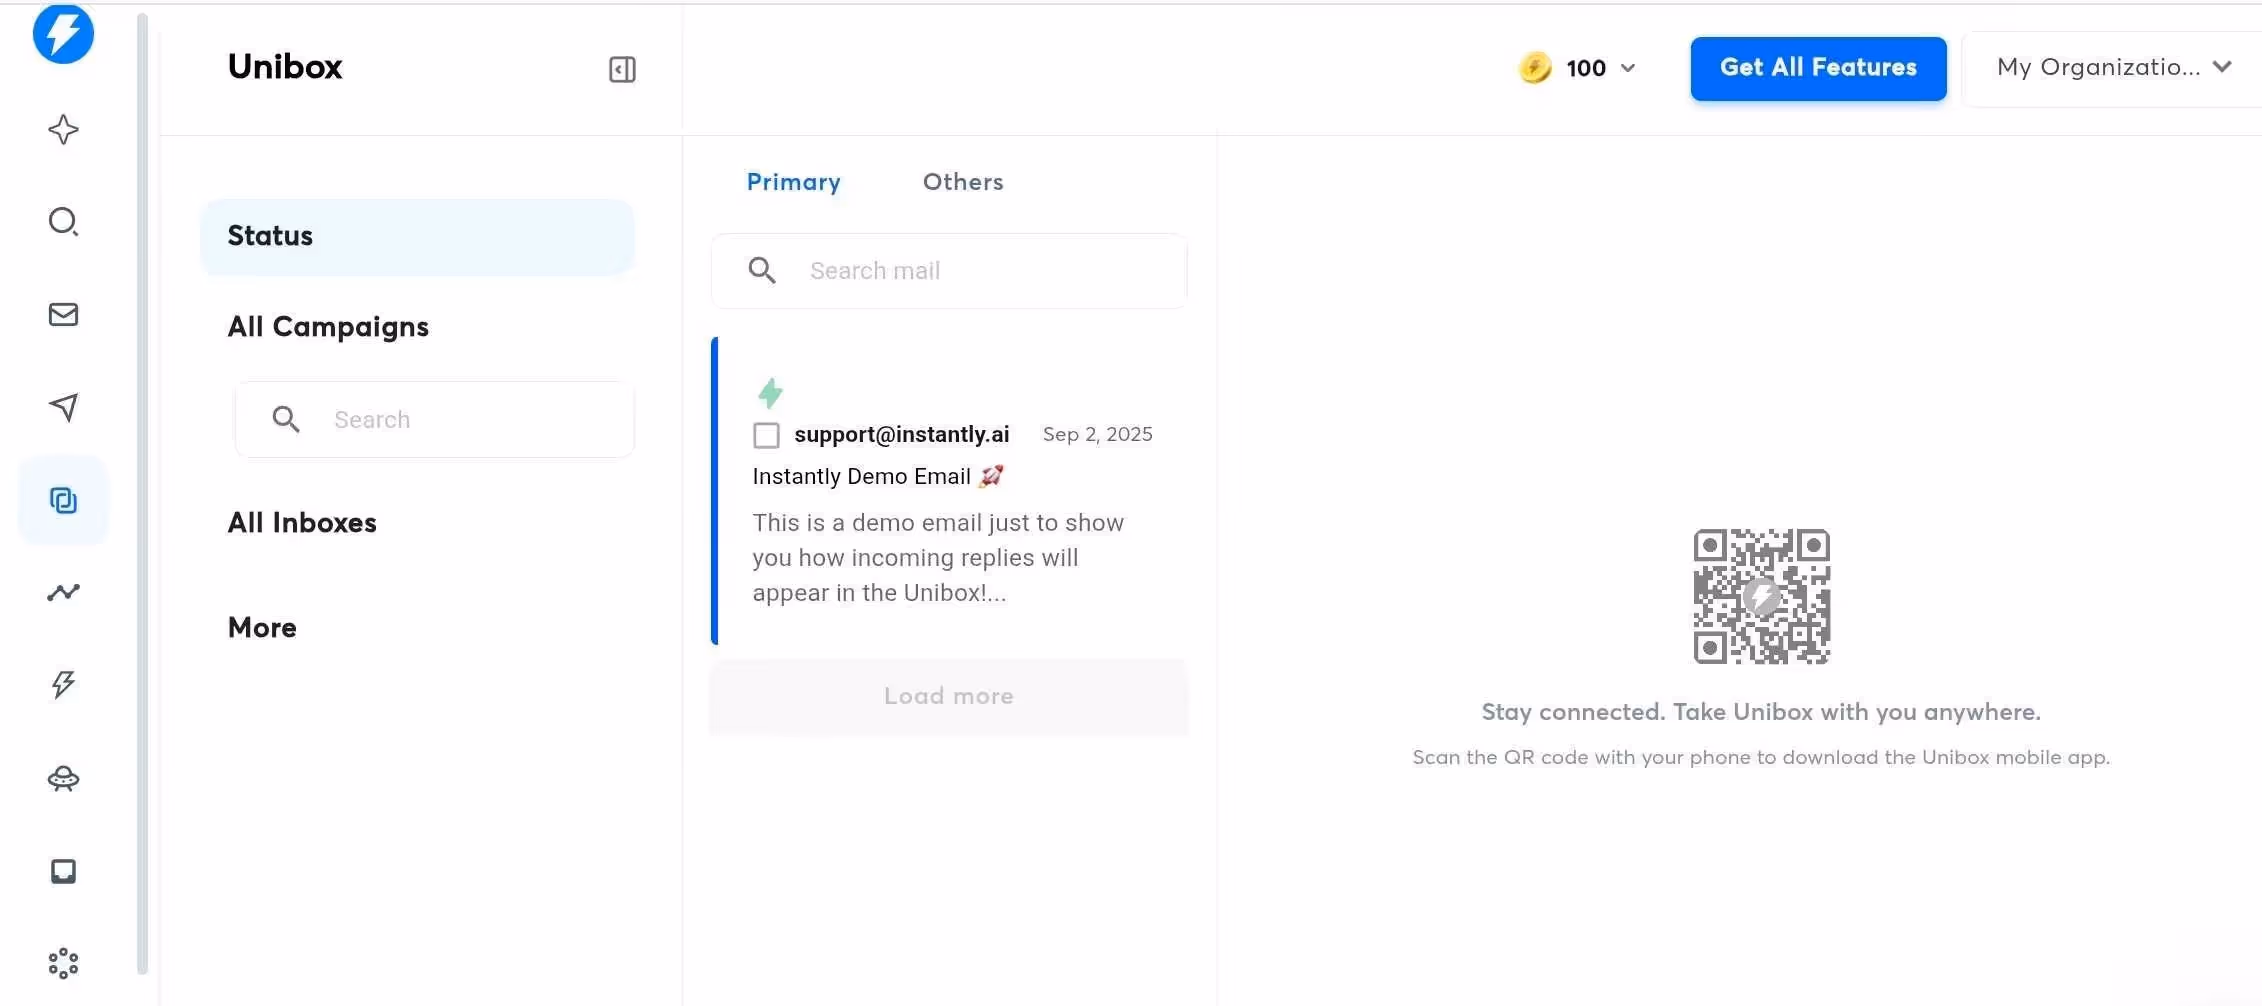Click the demo email preview text
This screenshot has height=1006, width=2262.
pyautogui.click(x=938, y=558)
